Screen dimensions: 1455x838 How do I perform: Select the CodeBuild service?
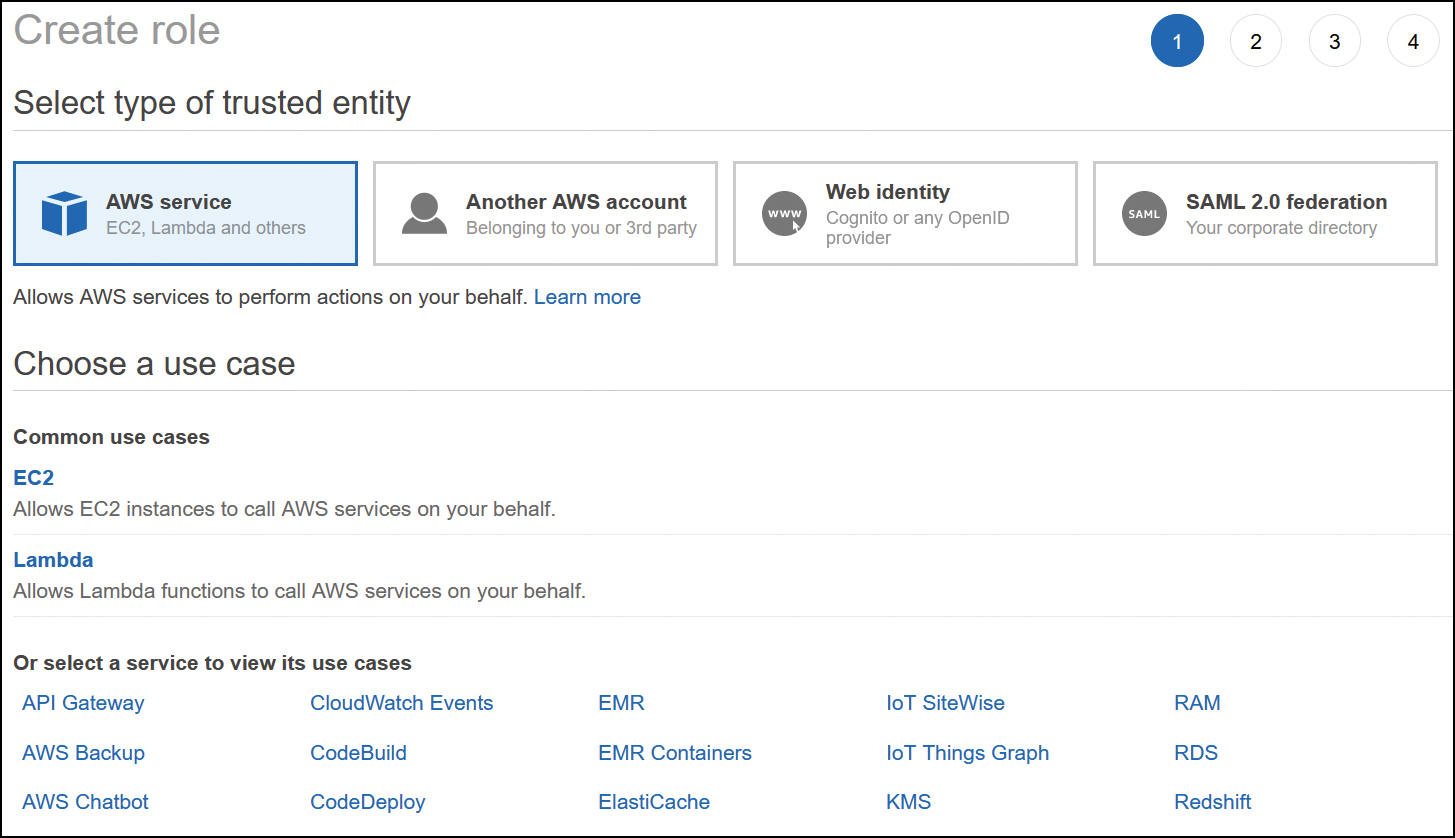click(358, 753)
